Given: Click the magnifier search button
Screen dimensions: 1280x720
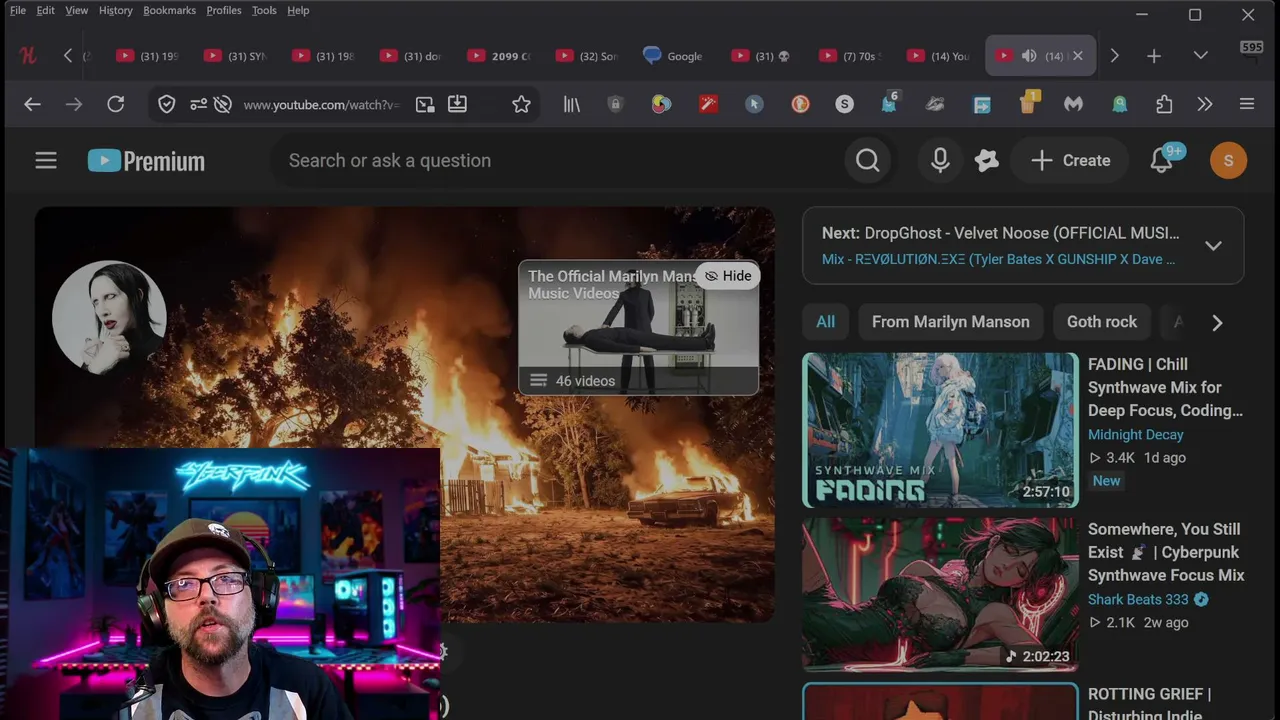Looking at the screenshot, I should [x=868, y=160].
